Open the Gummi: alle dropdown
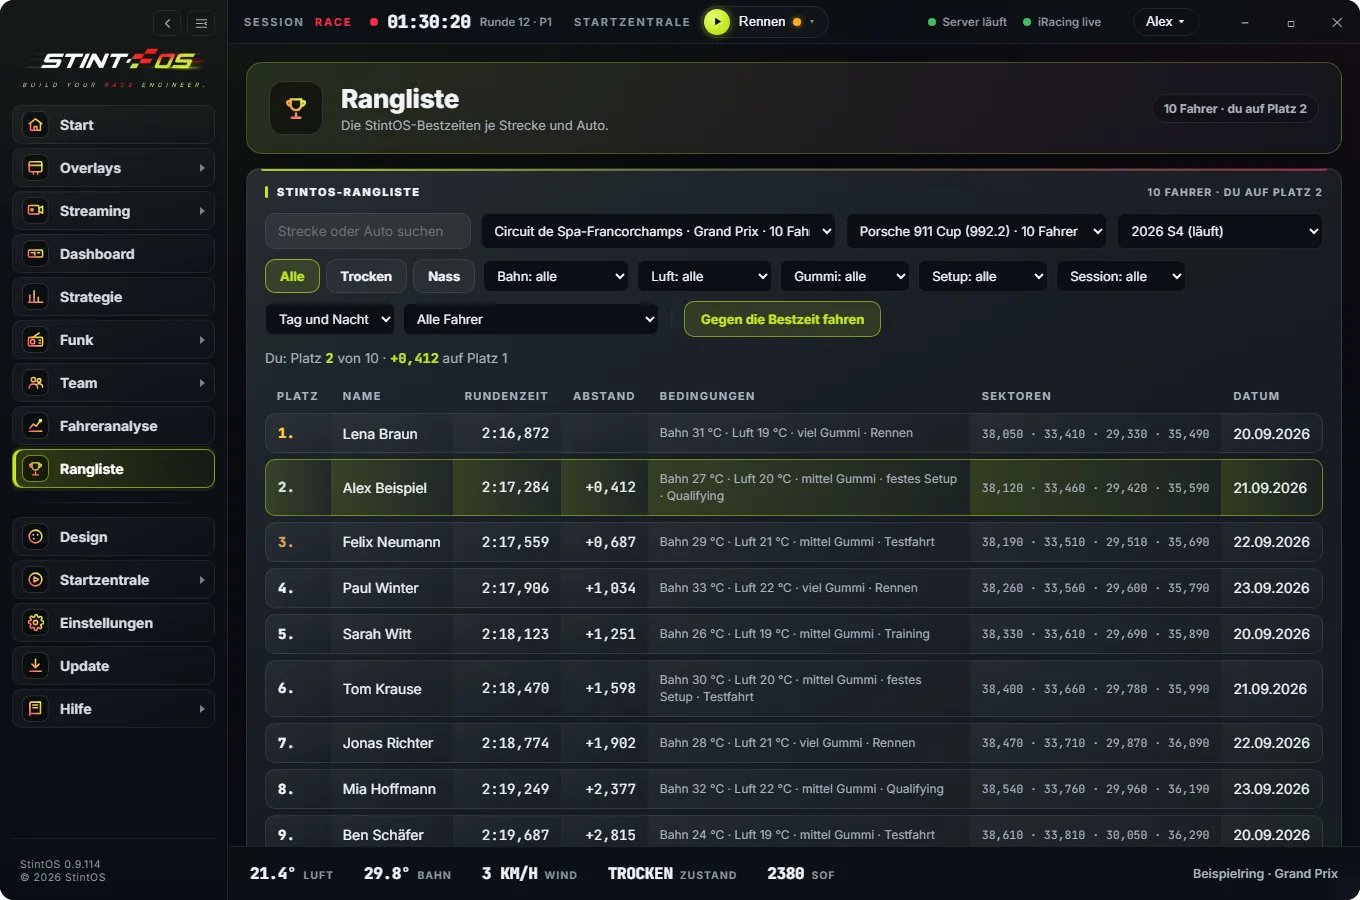The width and height of the screenshot is (1360, 900). 846,276
